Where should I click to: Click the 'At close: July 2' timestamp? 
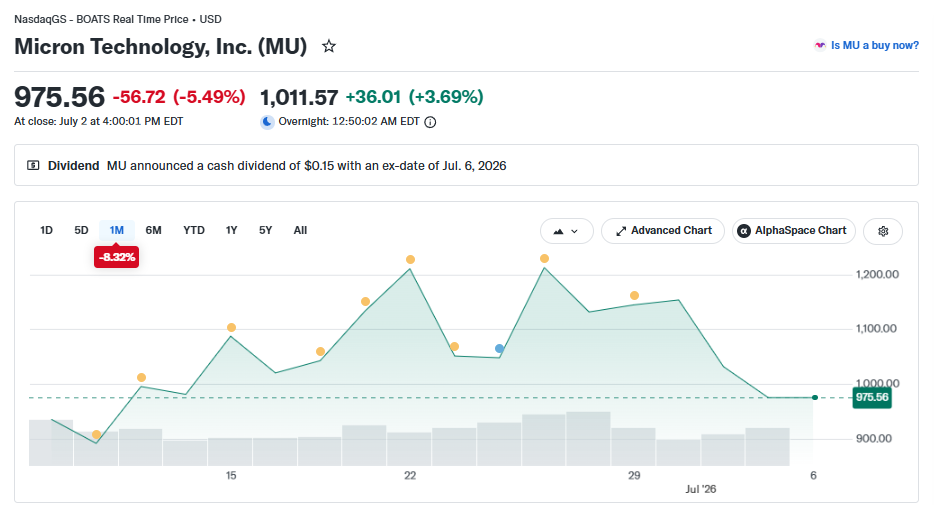coord(99,121)
